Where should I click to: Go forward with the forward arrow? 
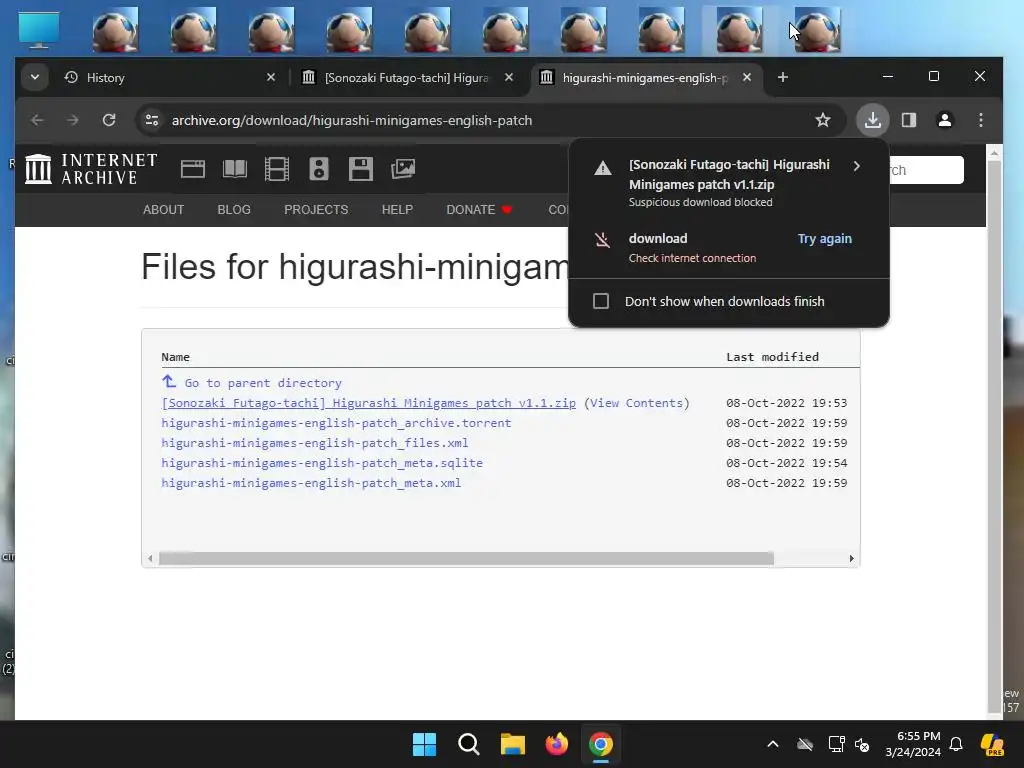click(73, 120)
